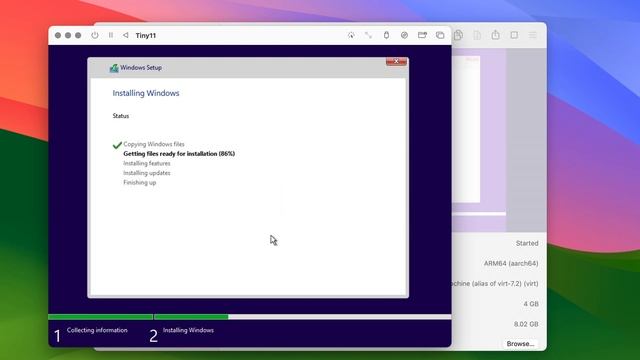Click the 'Installing features' status line
Screen dimensions: 640x360
click(x=147, y=163)
